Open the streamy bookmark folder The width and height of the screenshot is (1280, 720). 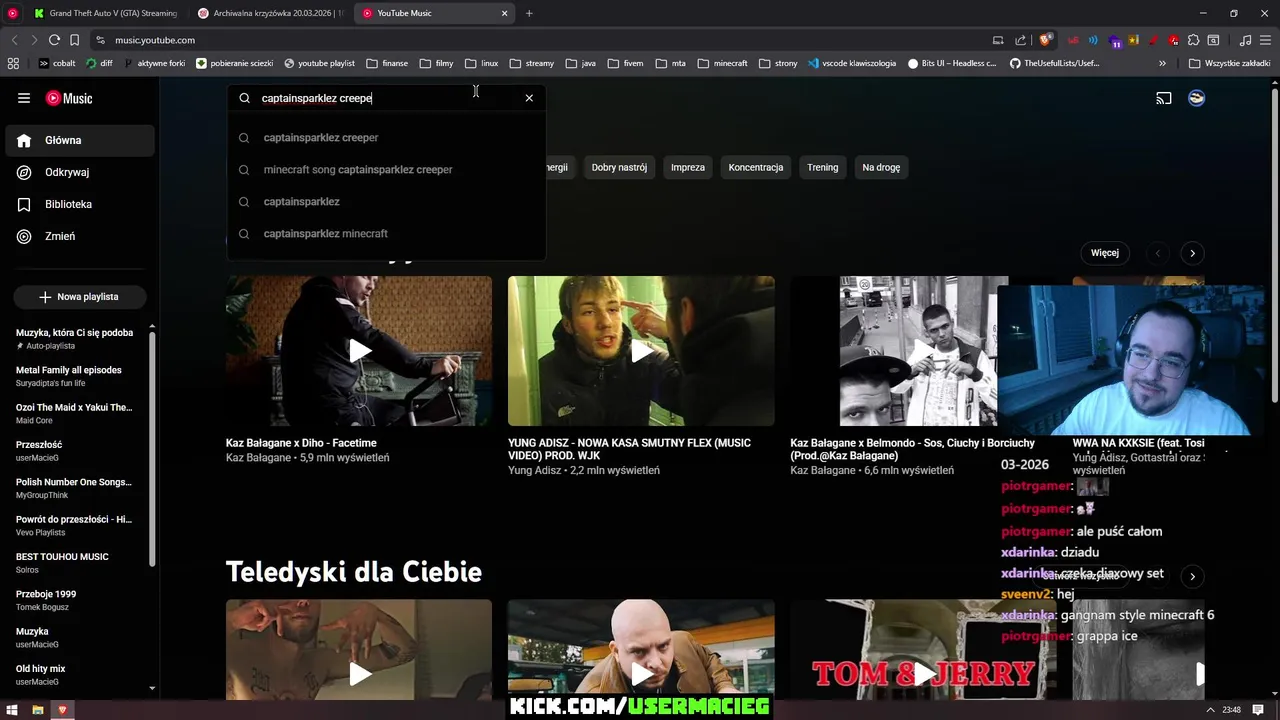[x=532, y=63]
